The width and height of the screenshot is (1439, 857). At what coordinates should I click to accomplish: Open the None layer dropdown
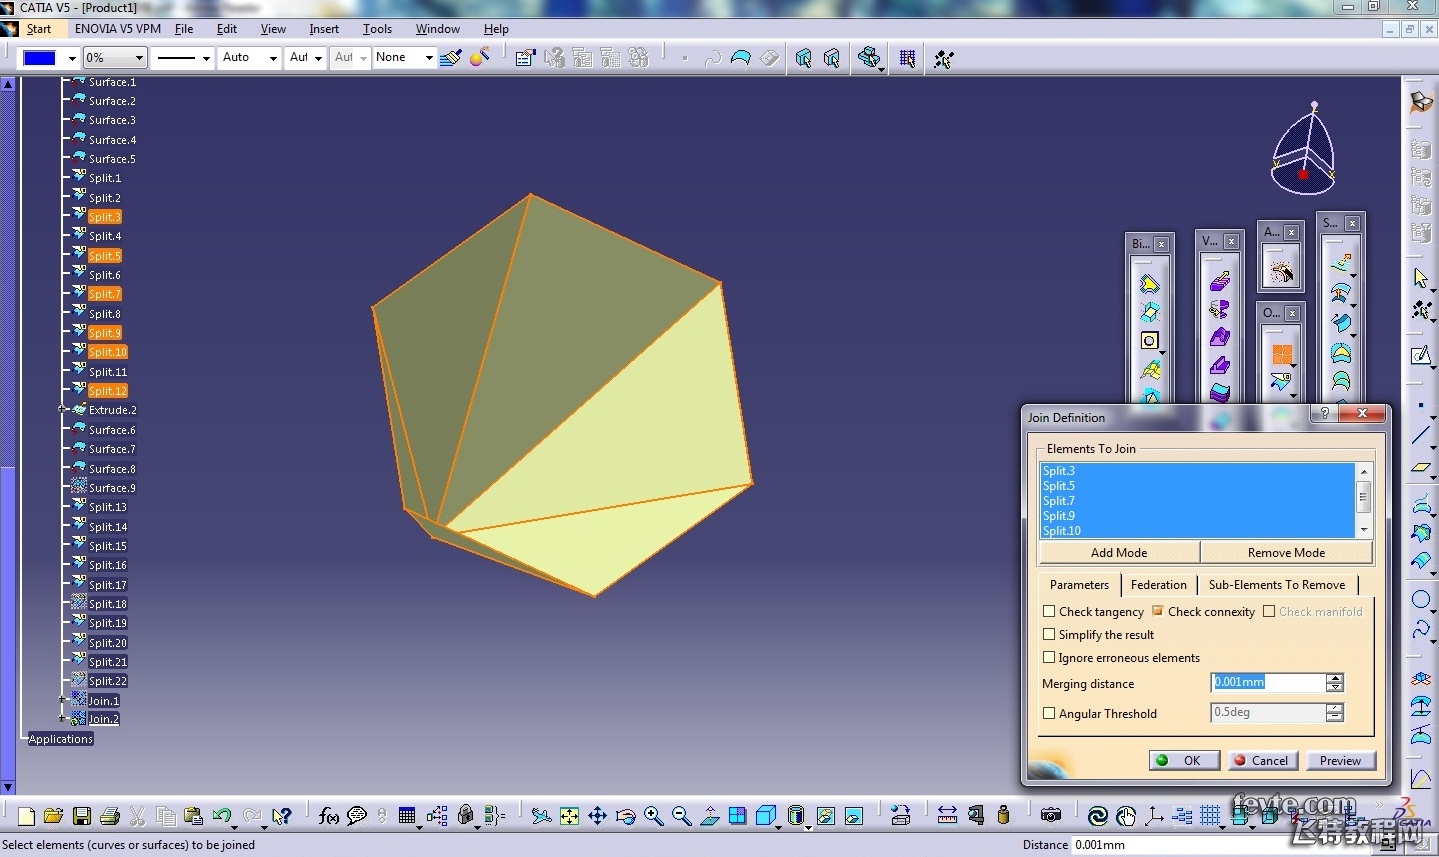[429, 58]
